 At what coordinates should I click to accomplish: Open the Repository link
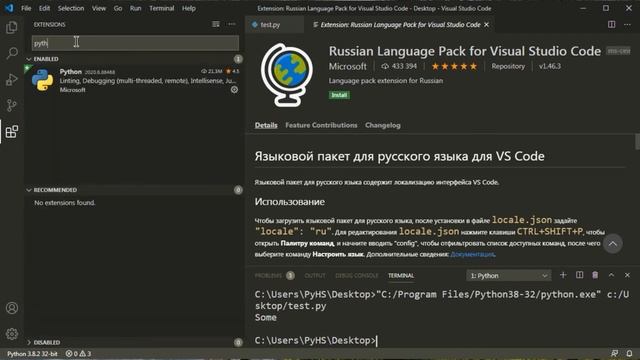point(508,66)
